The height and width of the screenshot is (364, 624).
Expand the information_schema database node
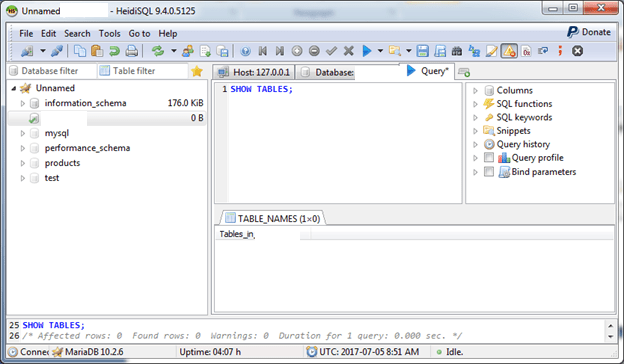coord(23,103)
